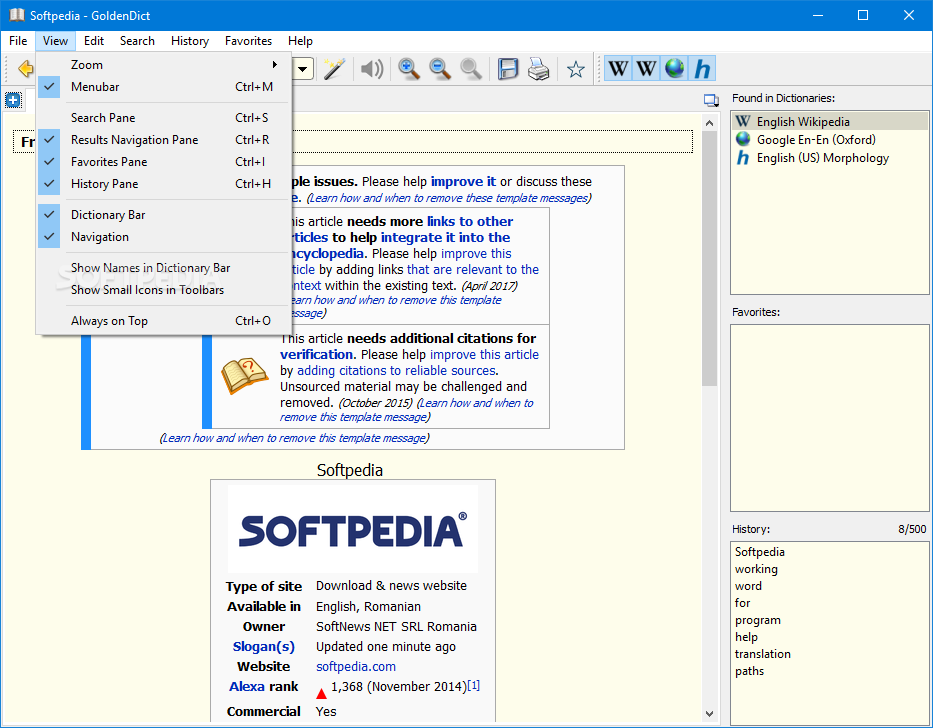The width and height of the screenshot is (933, 728).
Task: Click the new tab plus icon
Action: pos(13,100)
